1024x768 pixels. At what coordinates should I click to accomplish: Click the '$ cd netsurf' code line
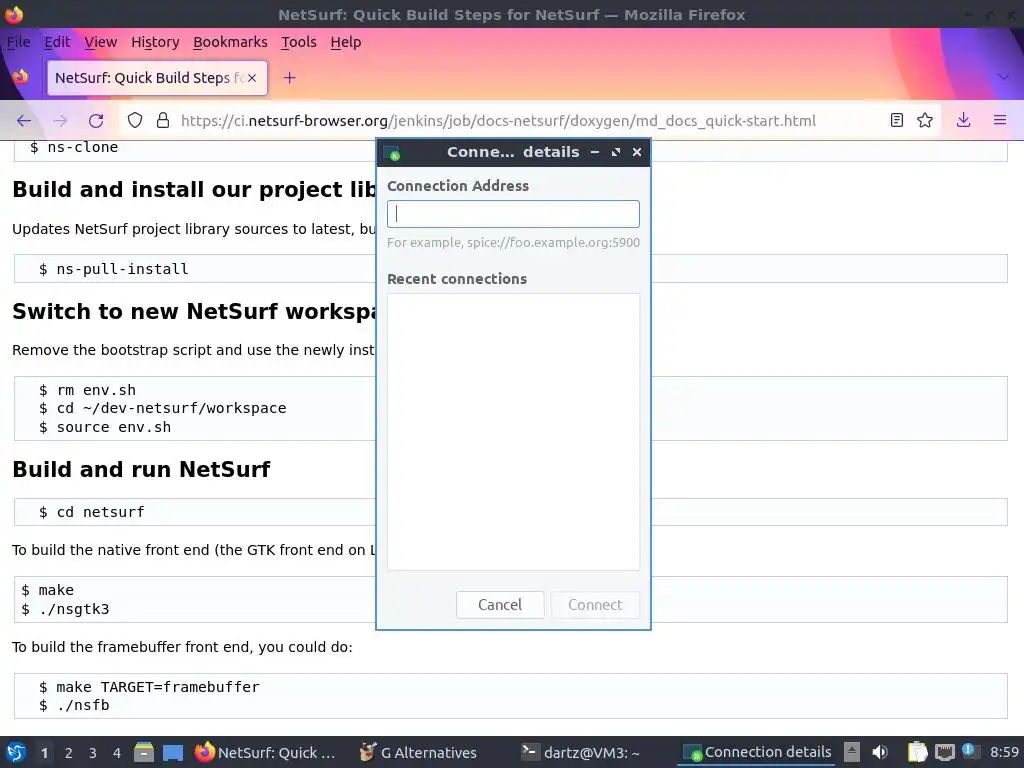[x=91, y=512]
